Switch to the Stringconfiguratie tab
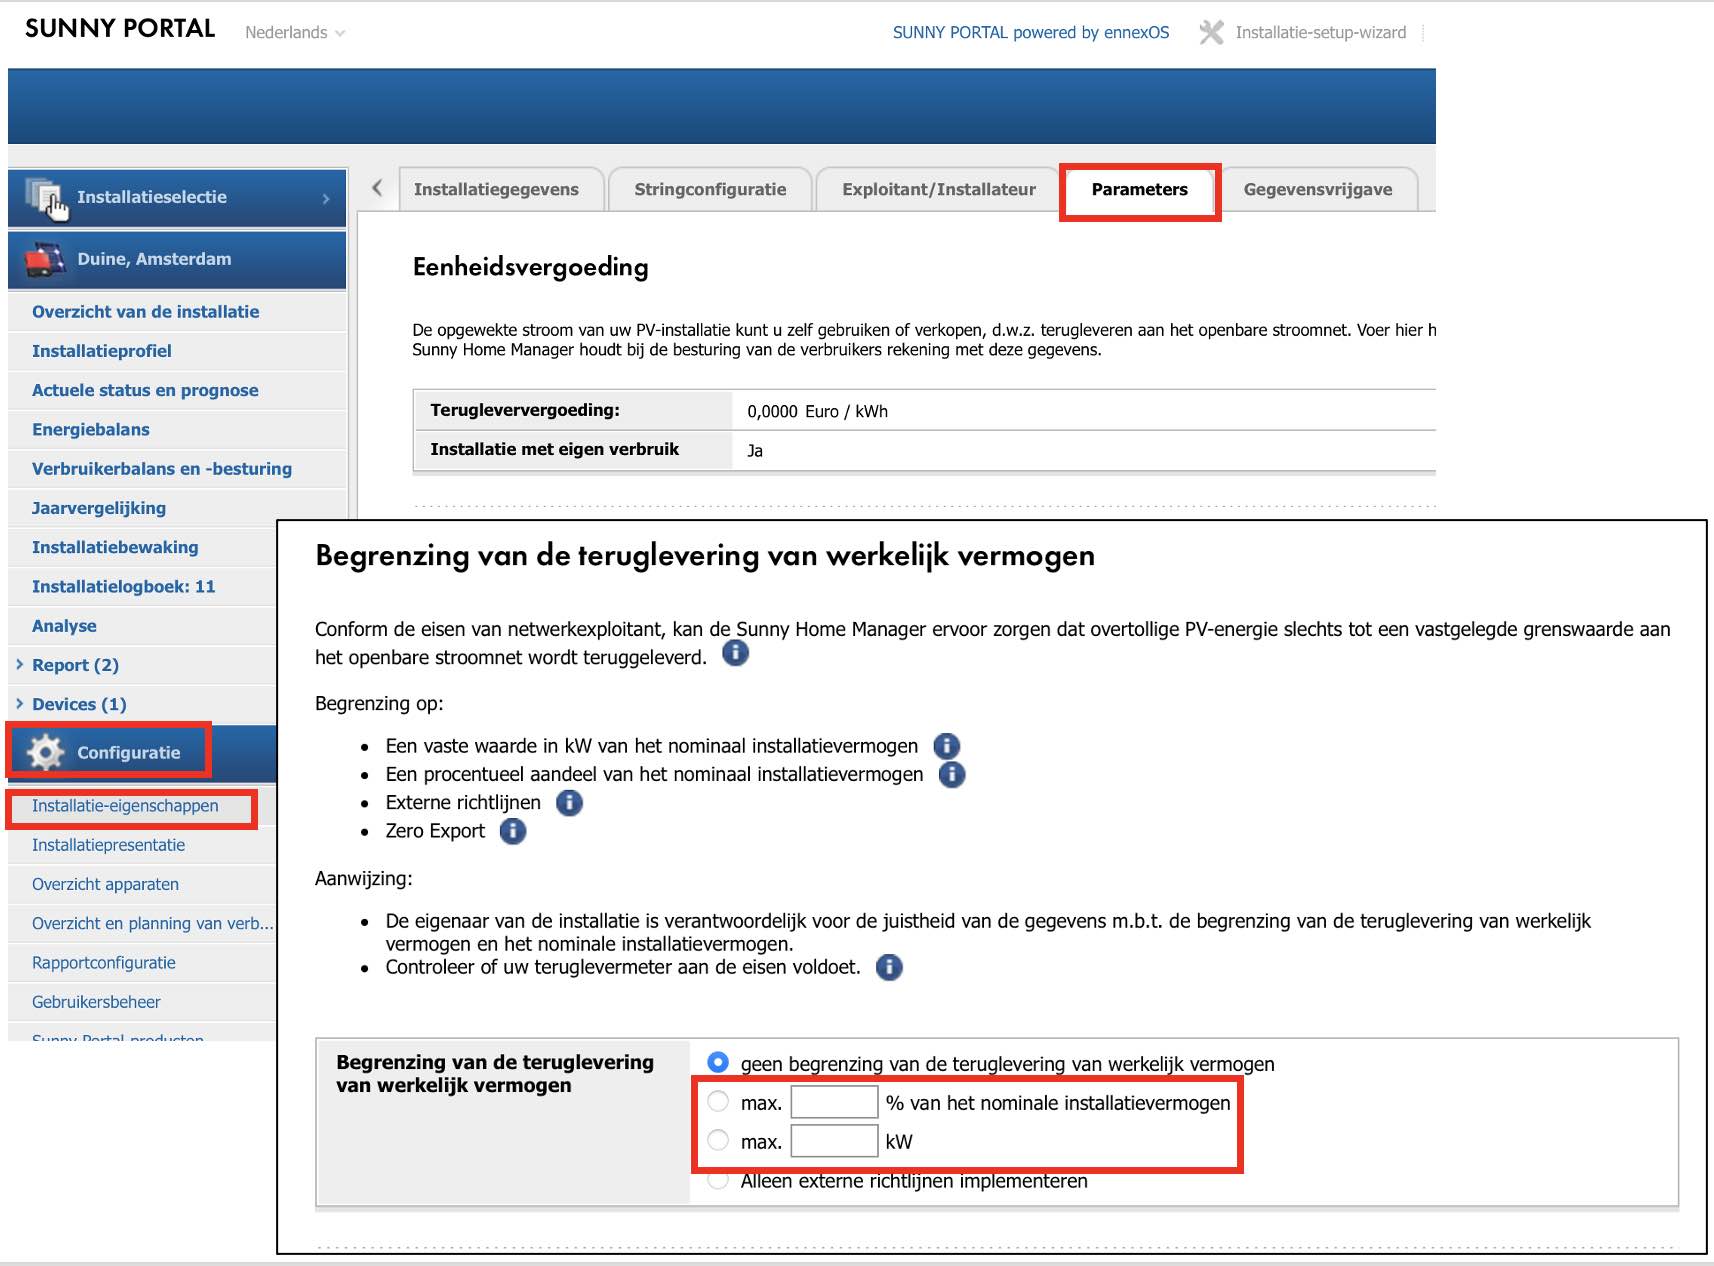The image size is (1714, 1266). point(709,190)
